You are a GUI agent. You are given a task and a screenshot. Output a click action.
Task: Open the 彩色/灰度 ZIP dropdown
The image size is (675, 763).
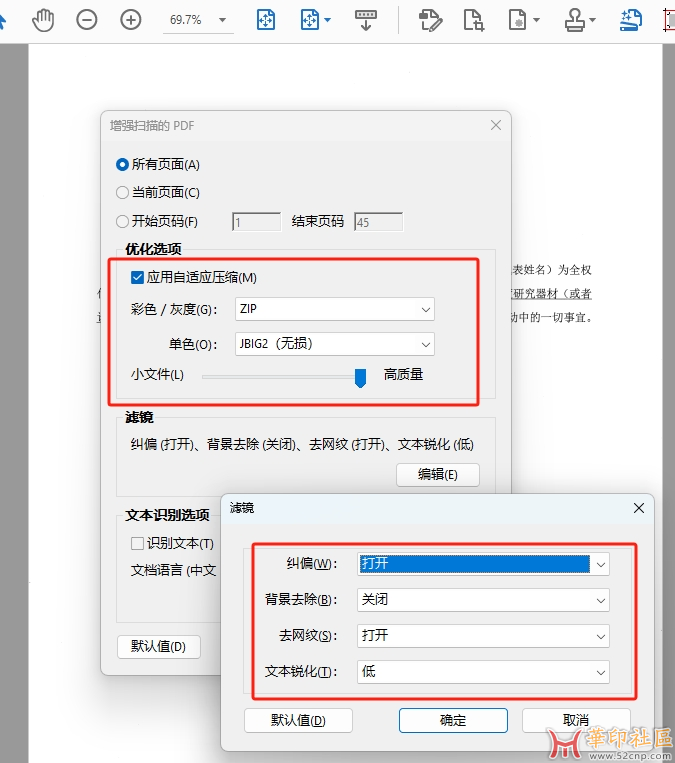pyautogui.click(x=335, y=310)
